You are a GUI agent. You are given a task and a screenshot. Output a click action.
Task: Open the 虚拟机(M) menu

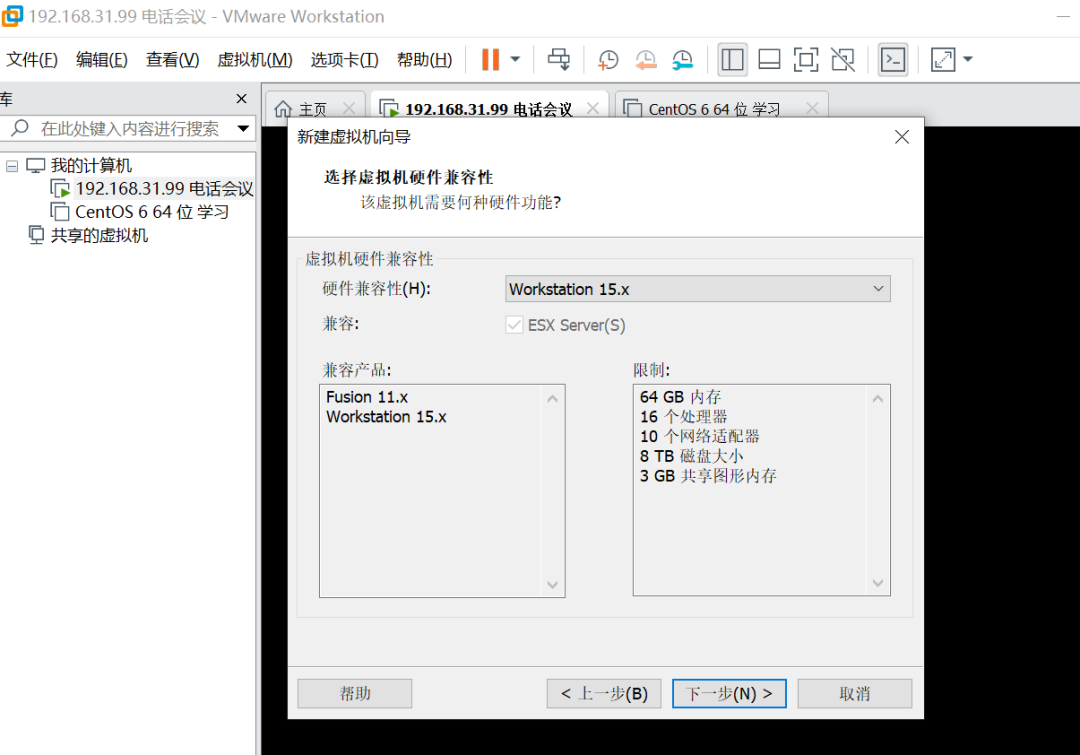(x=255, y=60)
